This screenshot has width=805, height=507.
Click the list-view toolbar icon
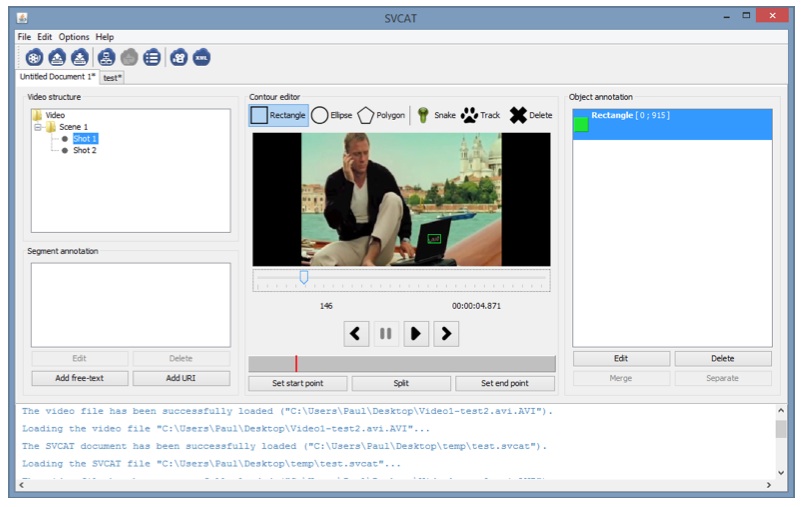(x=152, y=57)
